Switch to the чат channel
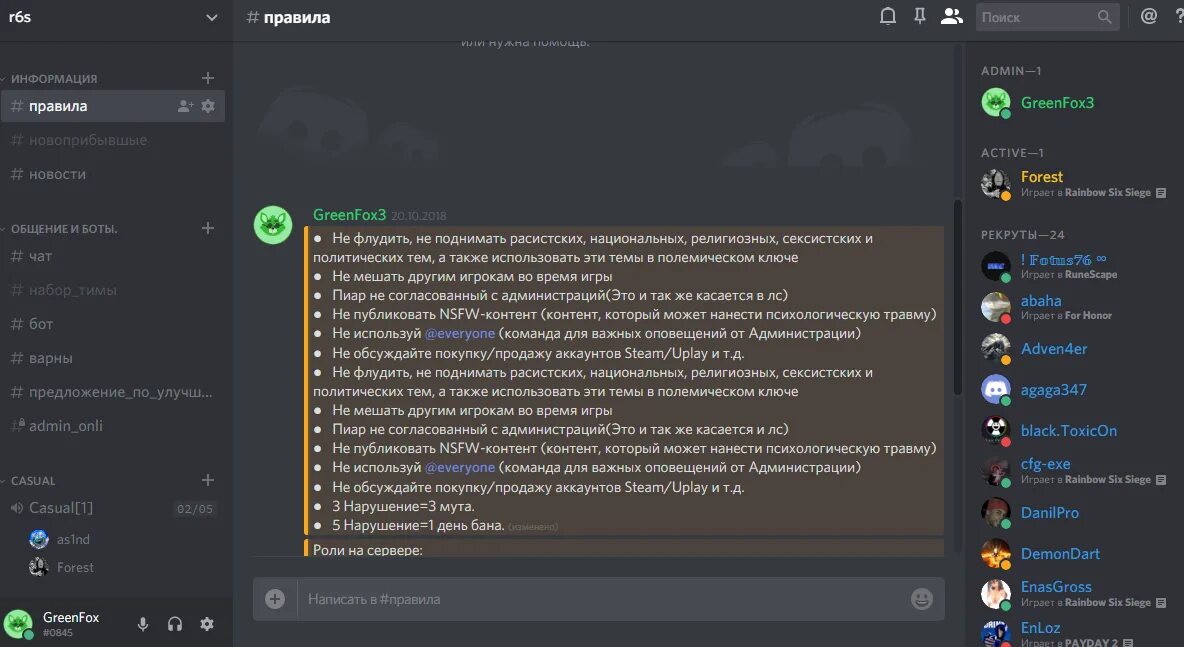 (x=113, y=256)
